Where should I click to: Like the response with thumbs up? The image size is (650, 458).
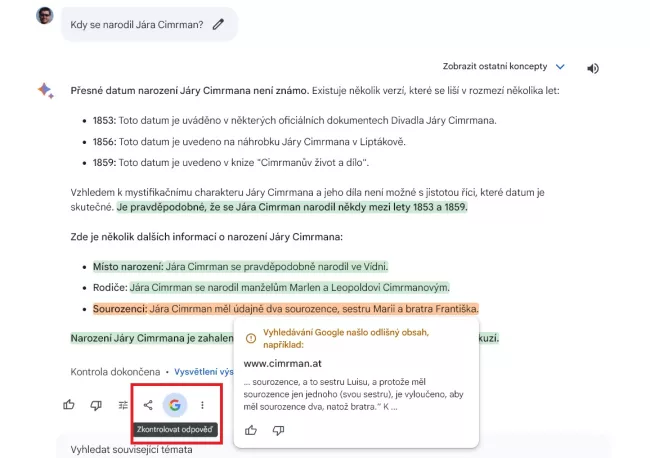(x=69, y=405)
